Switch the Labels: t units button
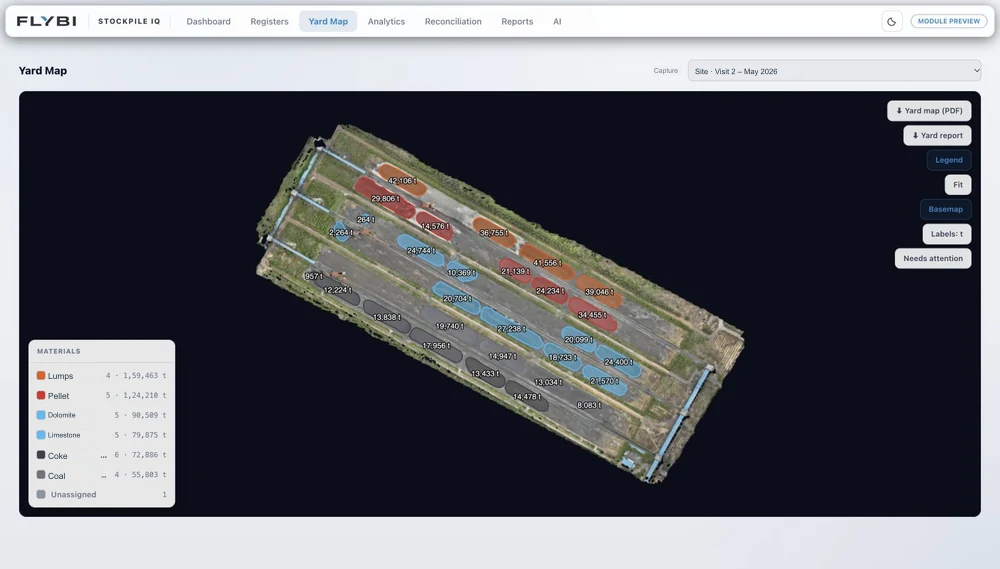1000x569 pixels. pos(947,233)
